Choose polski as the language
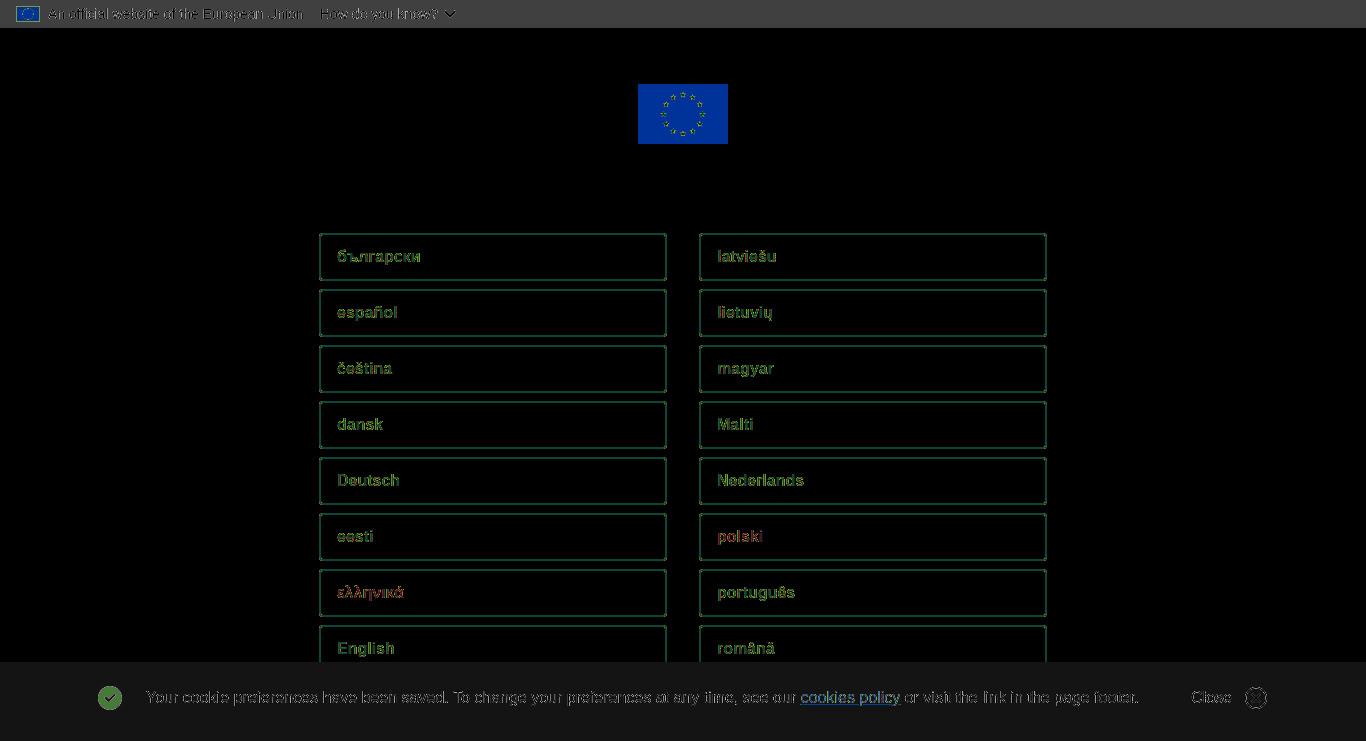1366x741 pixels. point(873,537)
